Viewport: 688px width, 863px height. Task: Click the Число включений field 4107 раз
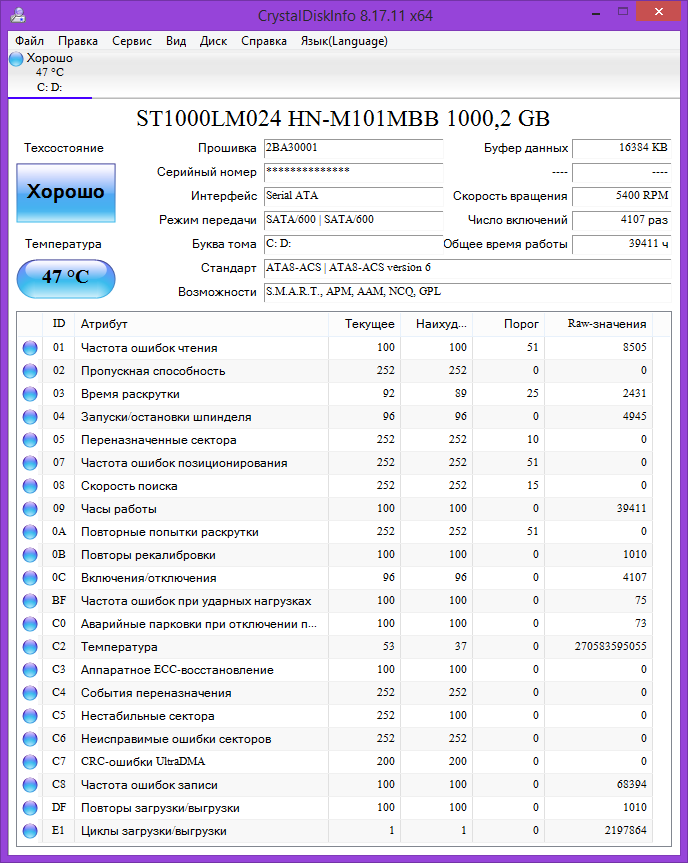coord(621,220)
